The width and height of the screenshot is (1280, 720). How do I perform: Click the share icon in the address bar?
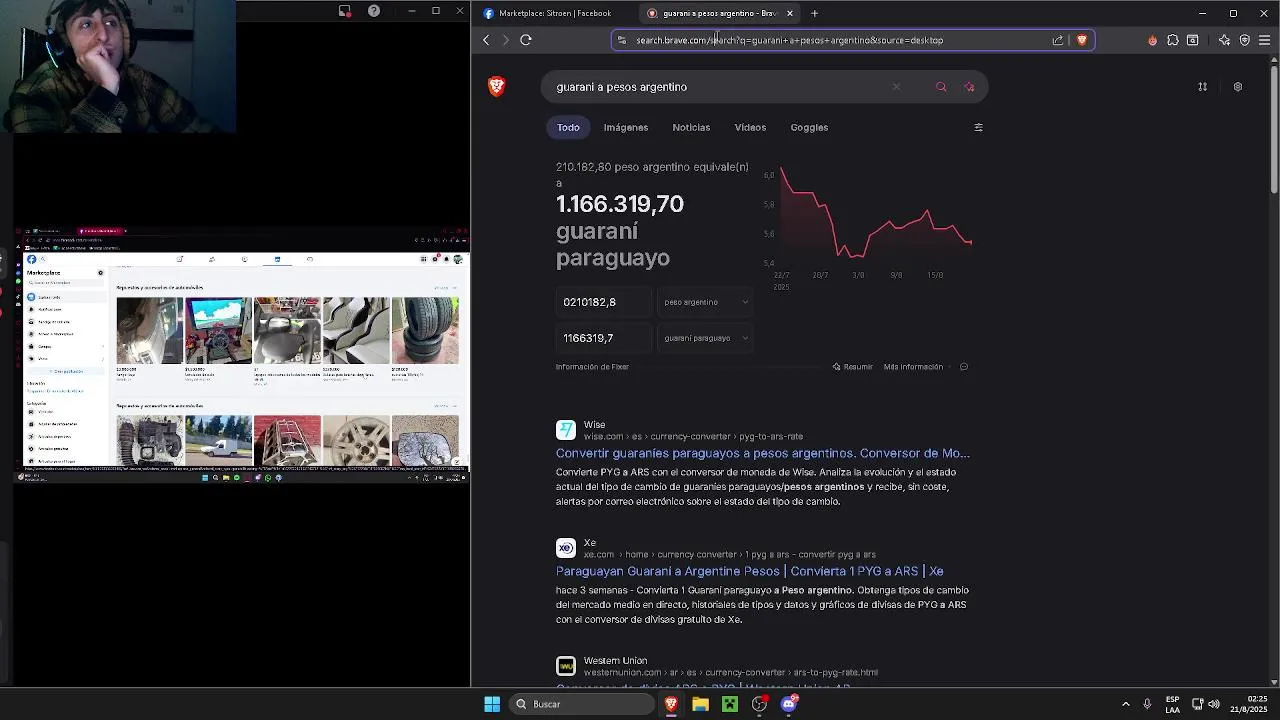pos(1058,40)
